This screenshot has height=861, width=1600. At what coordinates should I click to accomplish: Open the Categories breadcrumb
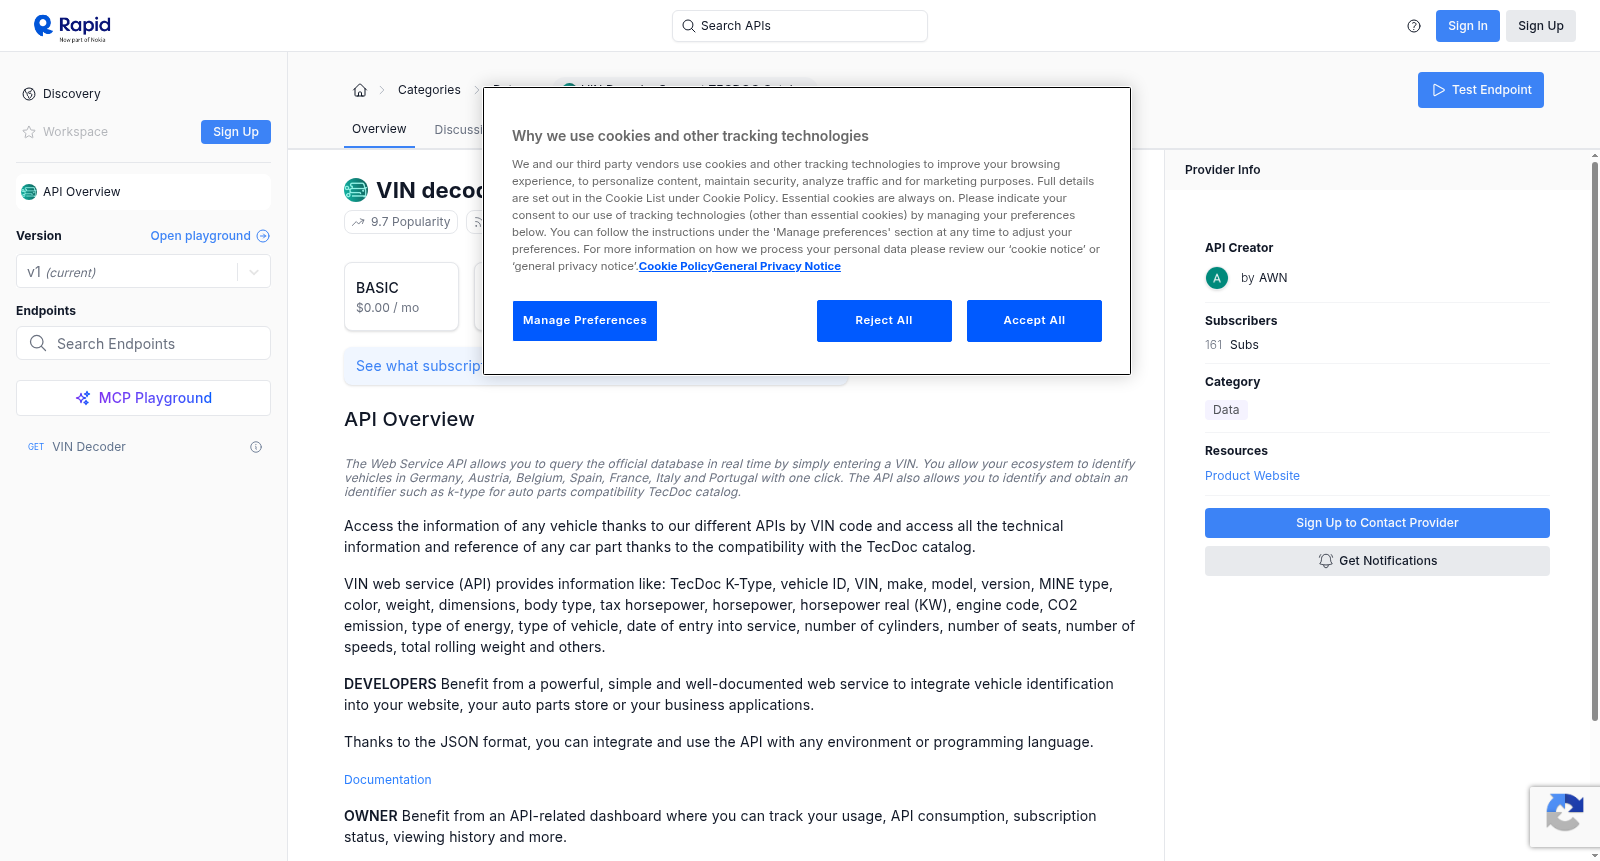point(429,90)
